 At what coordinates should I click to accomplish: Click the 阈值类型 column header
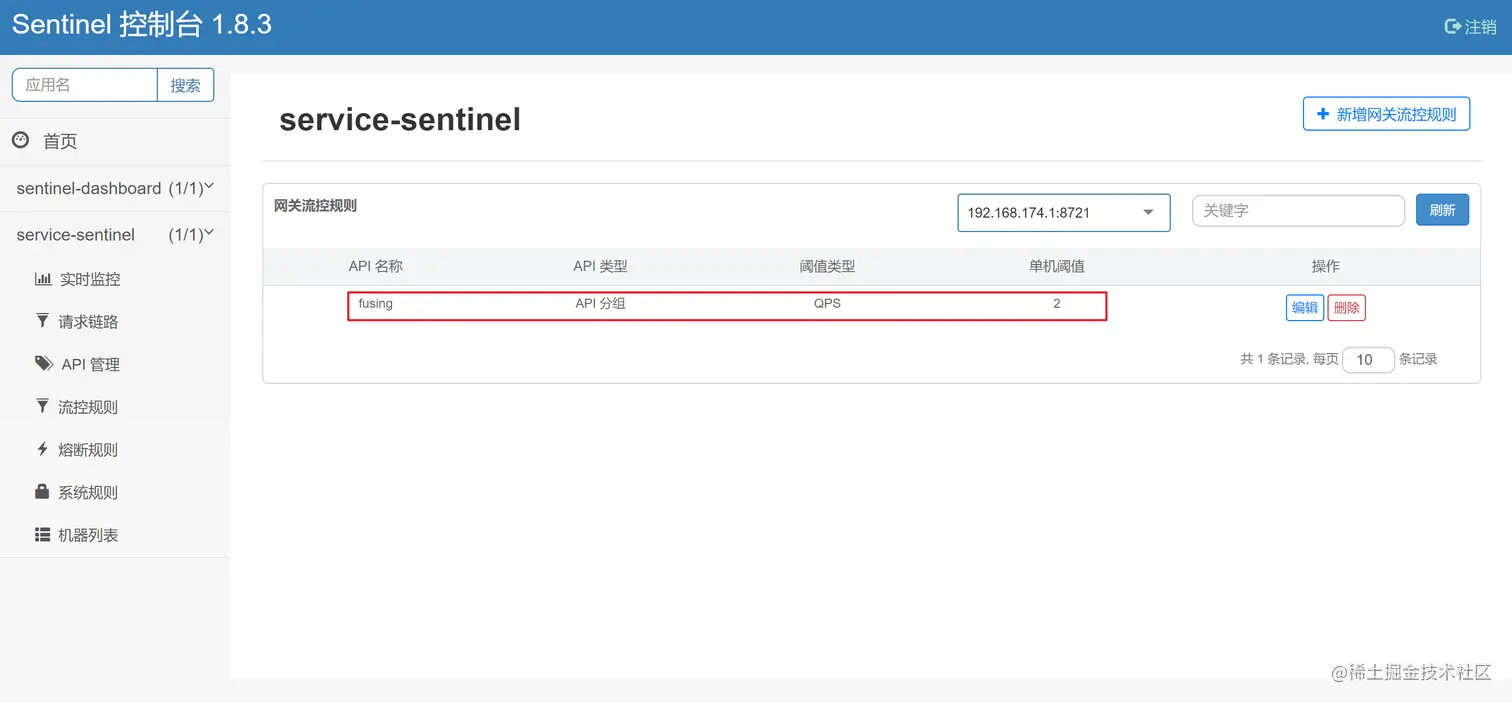[827, 266]
